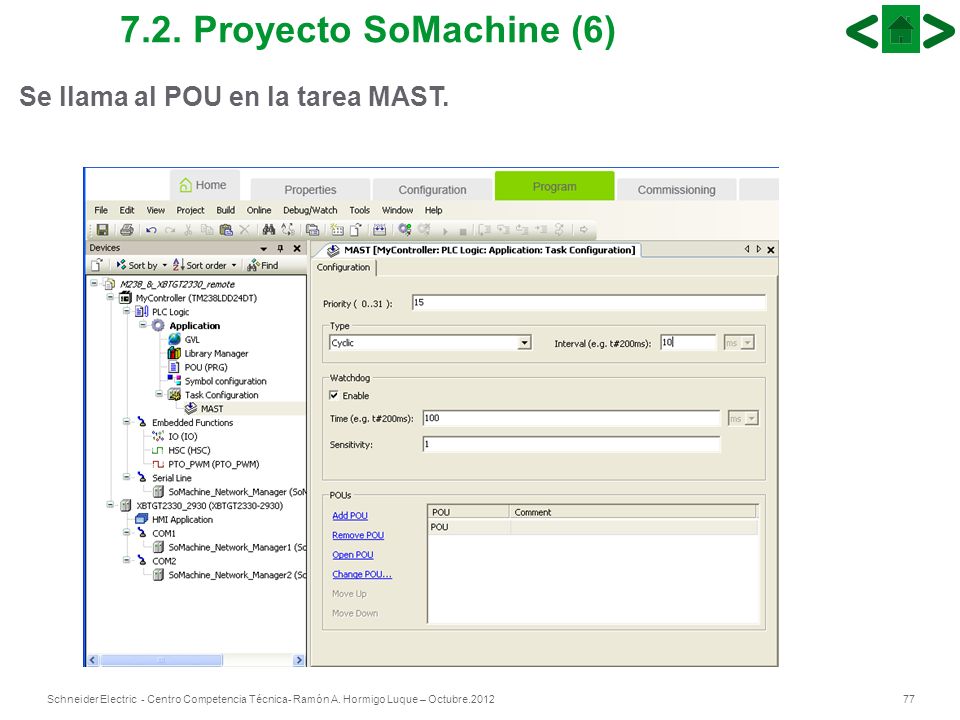Click the Remove POU link
This screenshot has height=720, width=960.
[358, 535]
